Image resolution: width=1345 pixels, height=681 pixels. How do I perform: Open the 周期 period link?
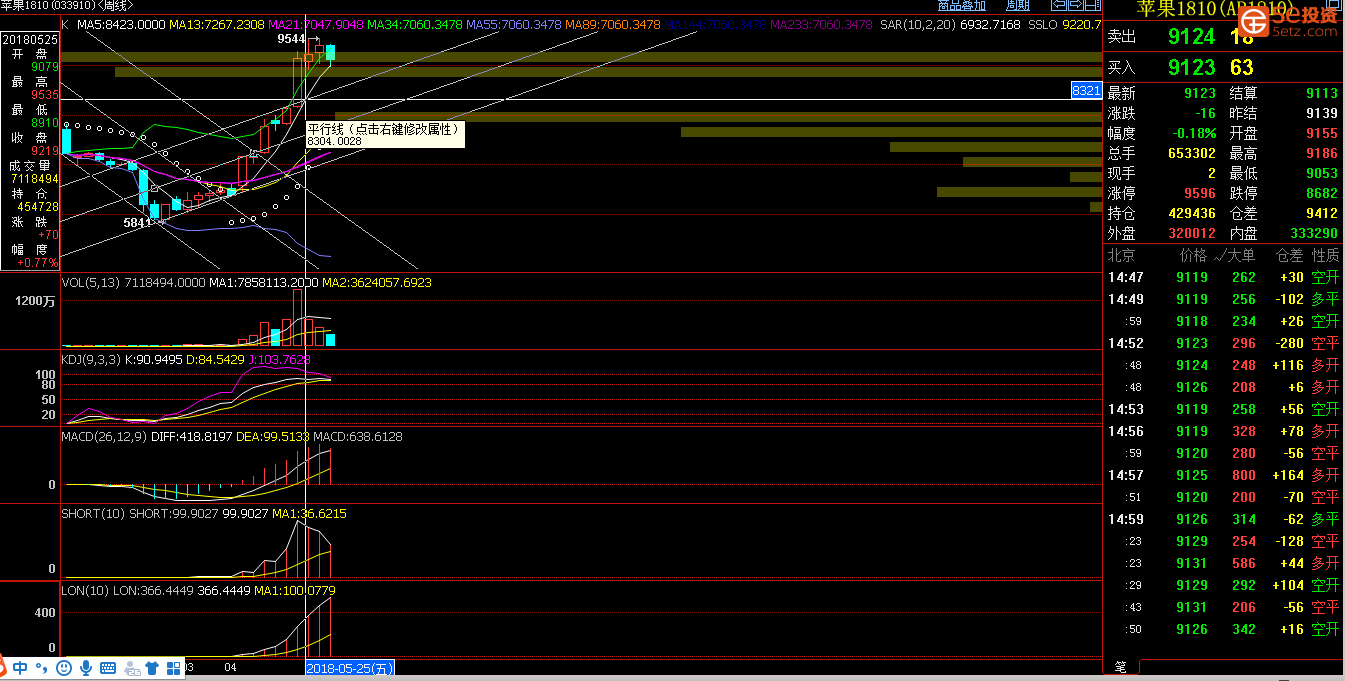pos(1017,6)
